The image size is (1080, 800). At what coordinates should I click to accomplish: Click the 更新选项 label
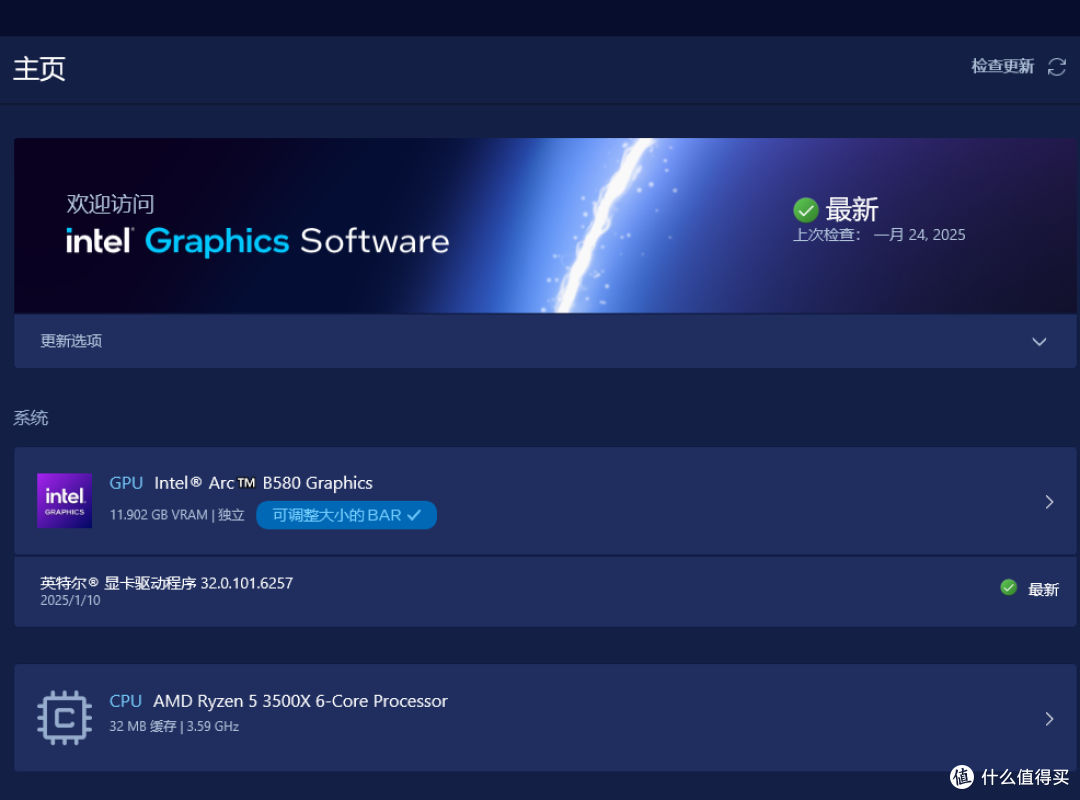pos(71,341)
